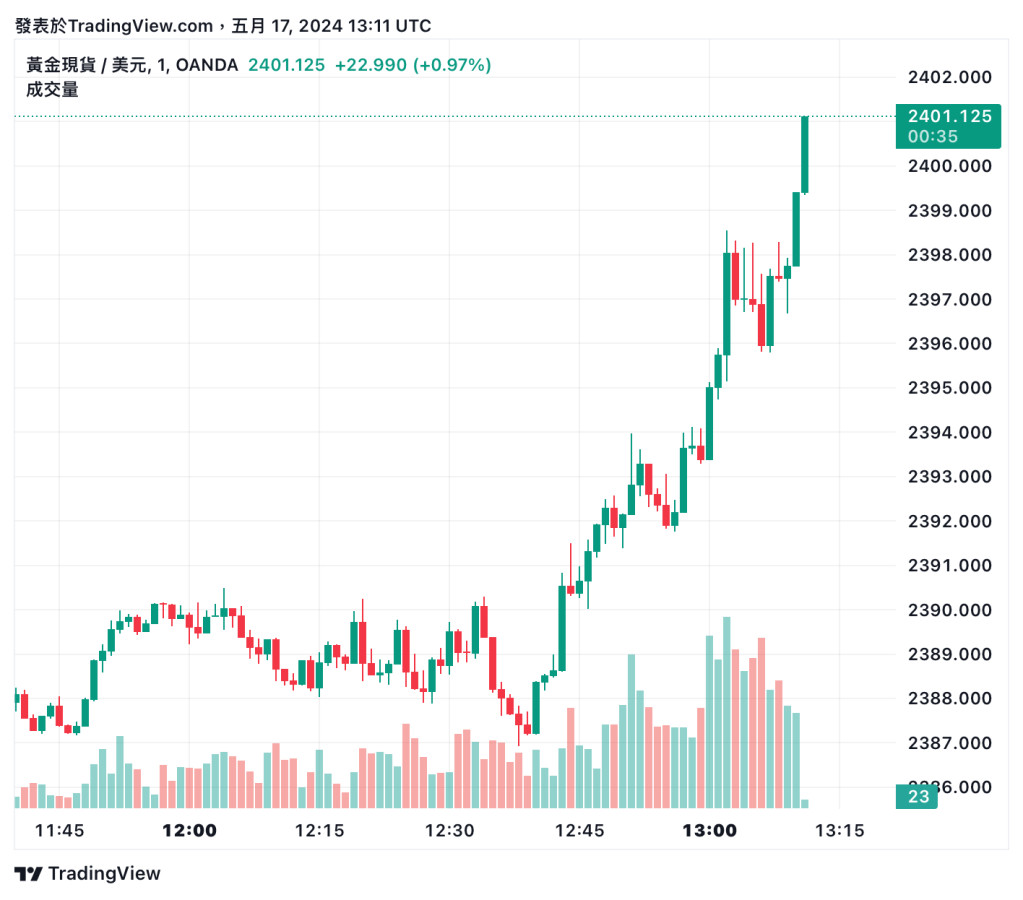
Task: Click the 13:00 label on time axis
Action: coord(709,830)
